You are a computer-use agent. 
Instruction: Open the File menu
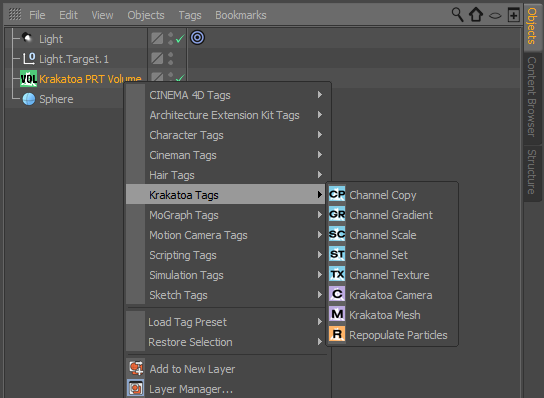(37, 15)
